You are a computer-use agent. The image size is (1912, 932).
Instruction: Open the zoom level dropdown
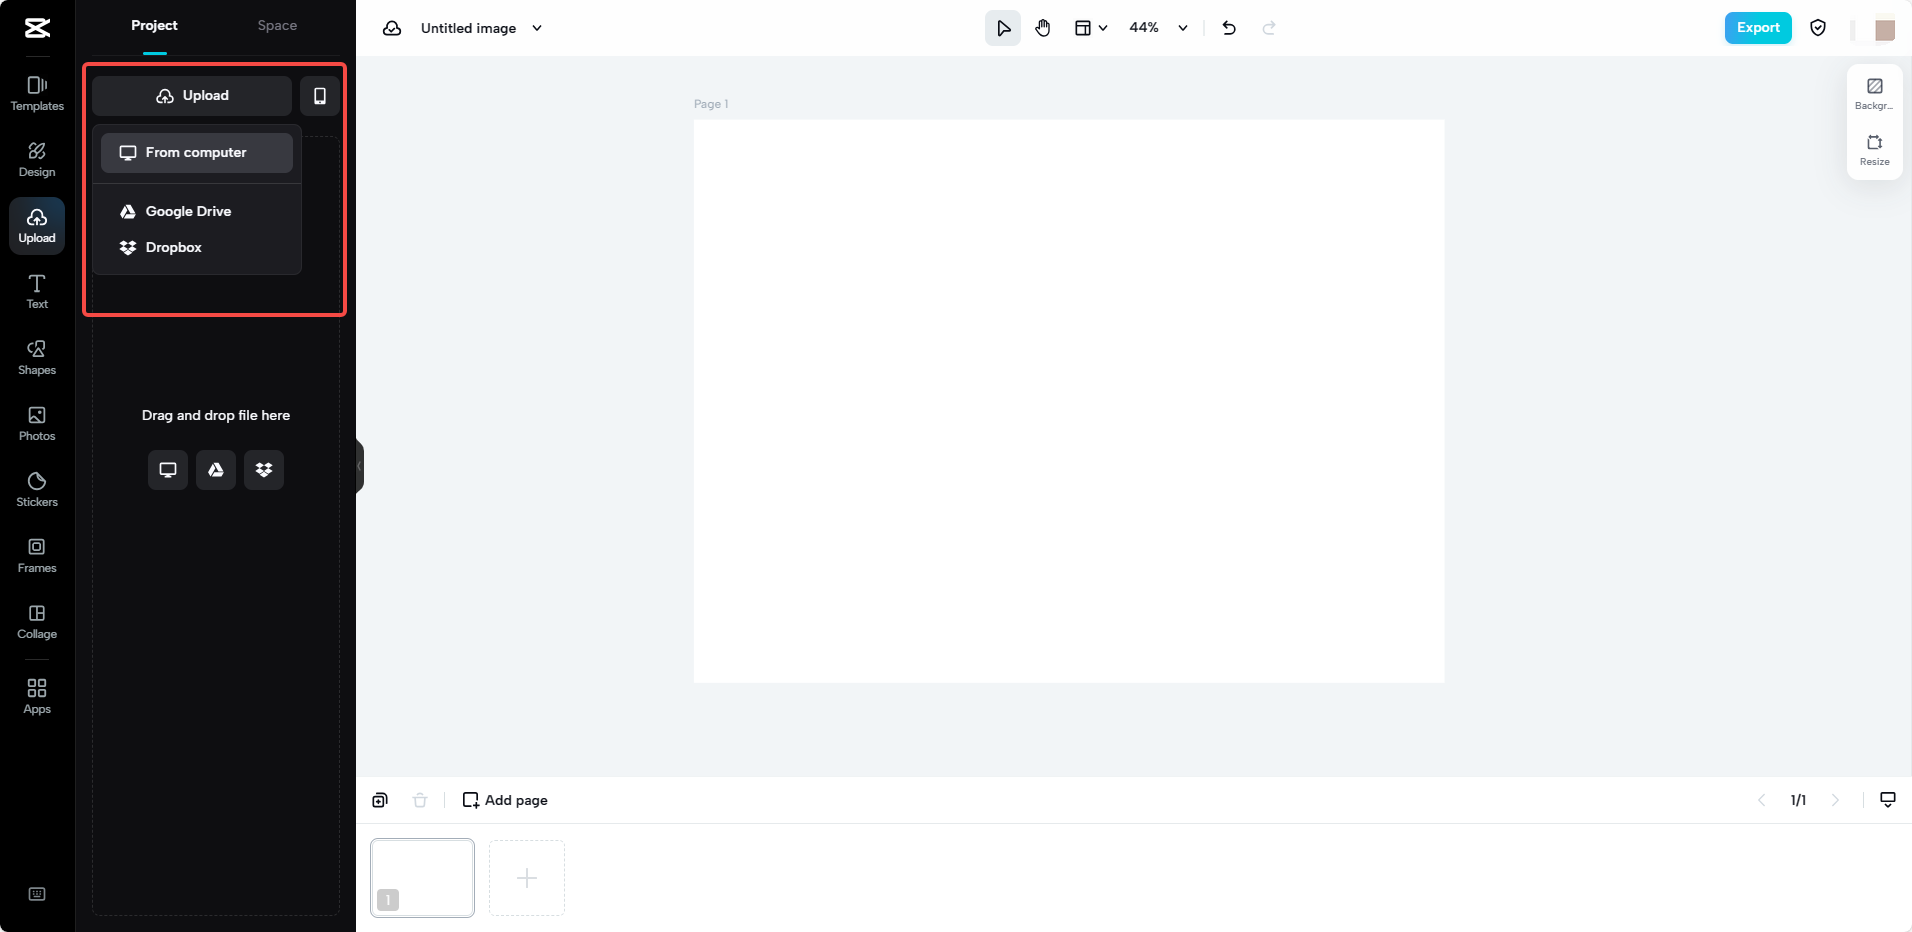[1181, 28]
